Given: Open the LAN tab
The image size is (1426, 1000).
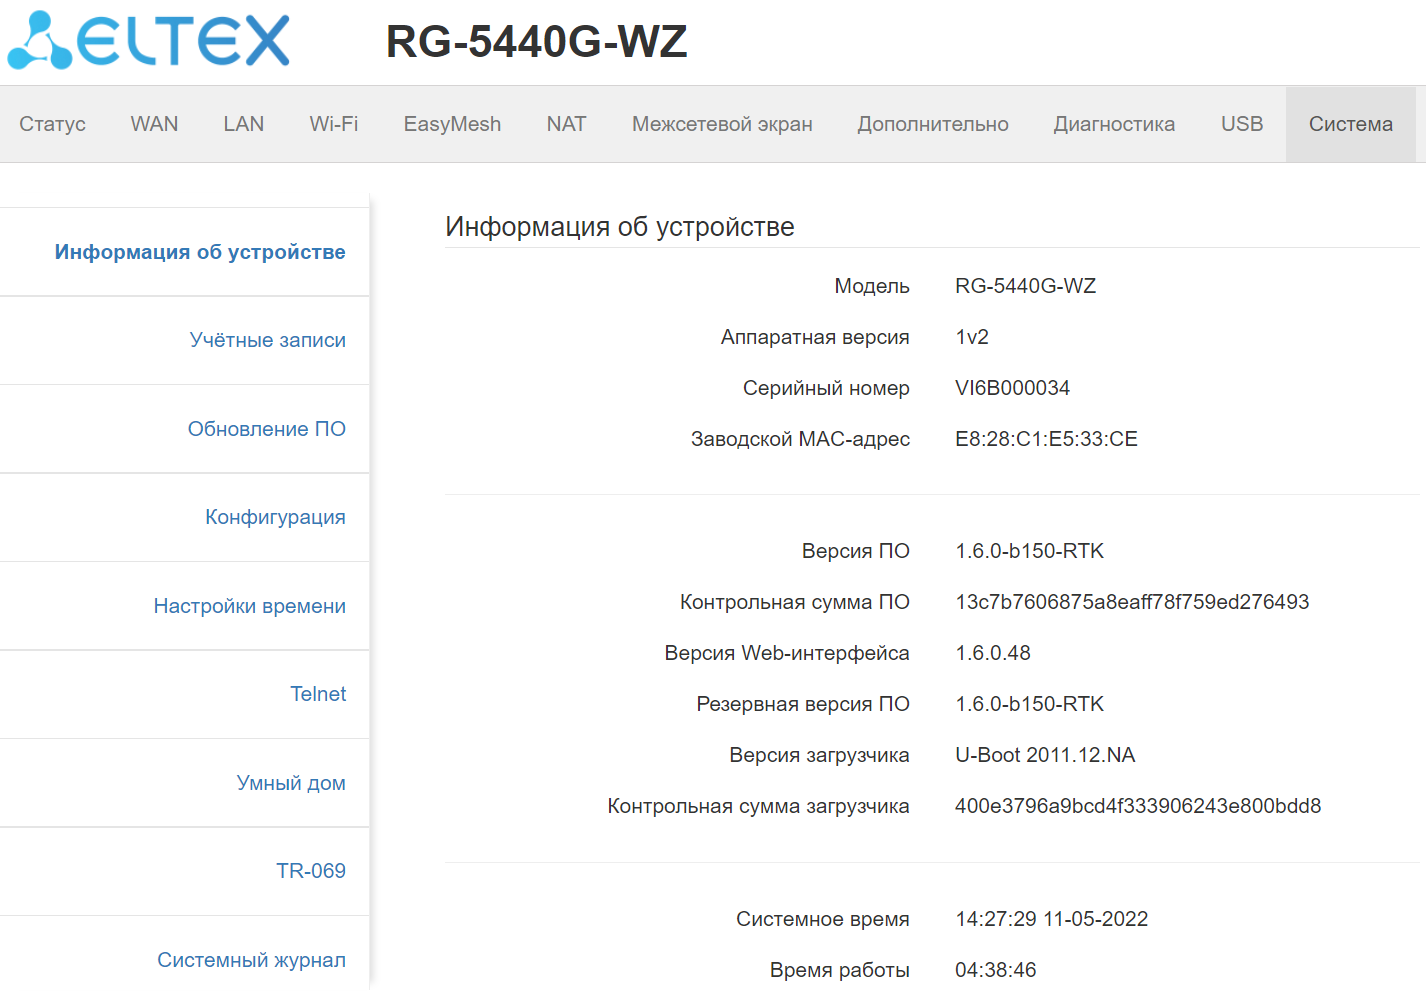Looking at the screenshot, I should point(244,124).
